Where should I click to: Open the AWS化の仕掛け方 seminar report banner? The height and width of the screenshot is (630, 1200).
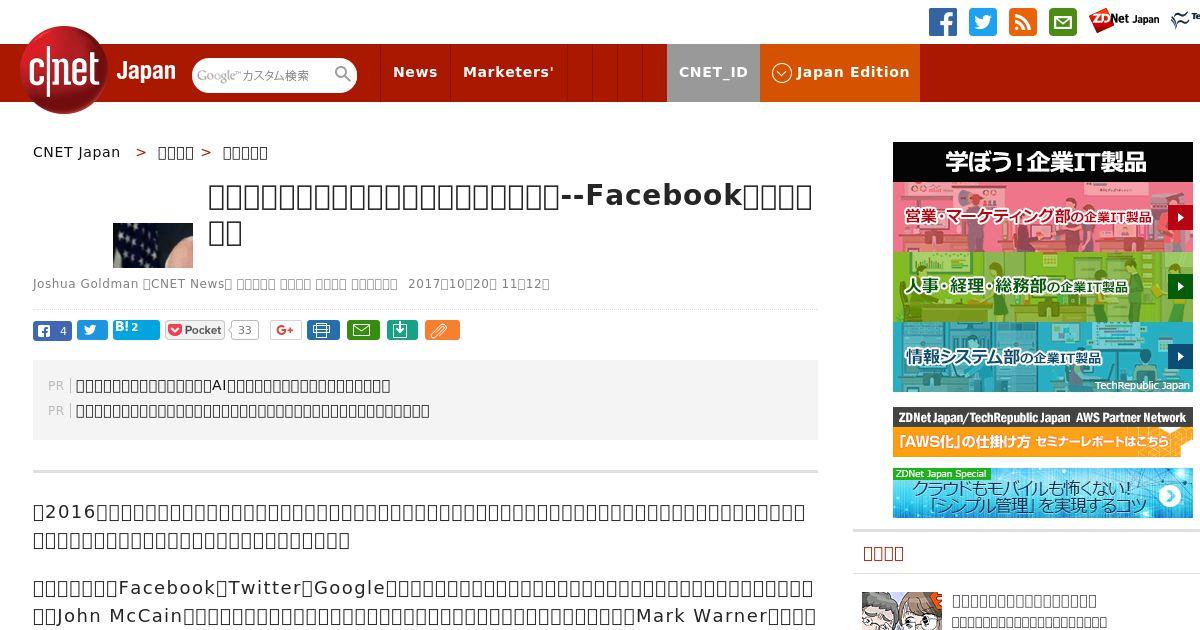click(1043, 432)
